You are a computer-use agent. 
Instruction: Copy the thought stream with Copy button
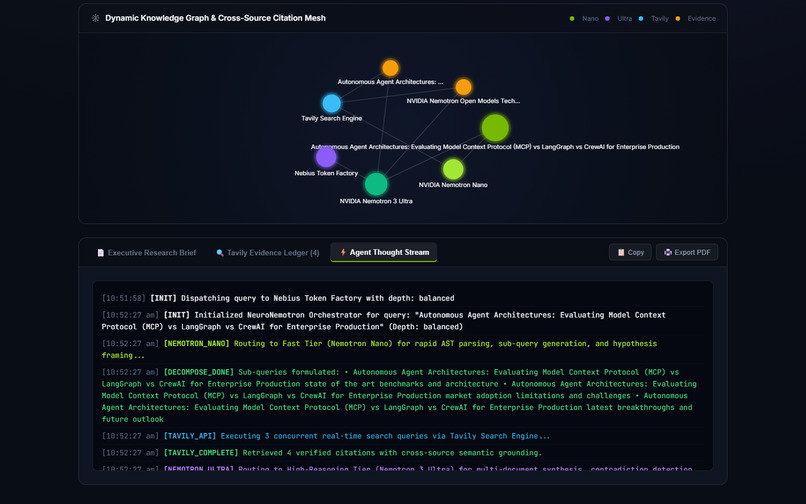pyautogui.click(x=630, y=253)
